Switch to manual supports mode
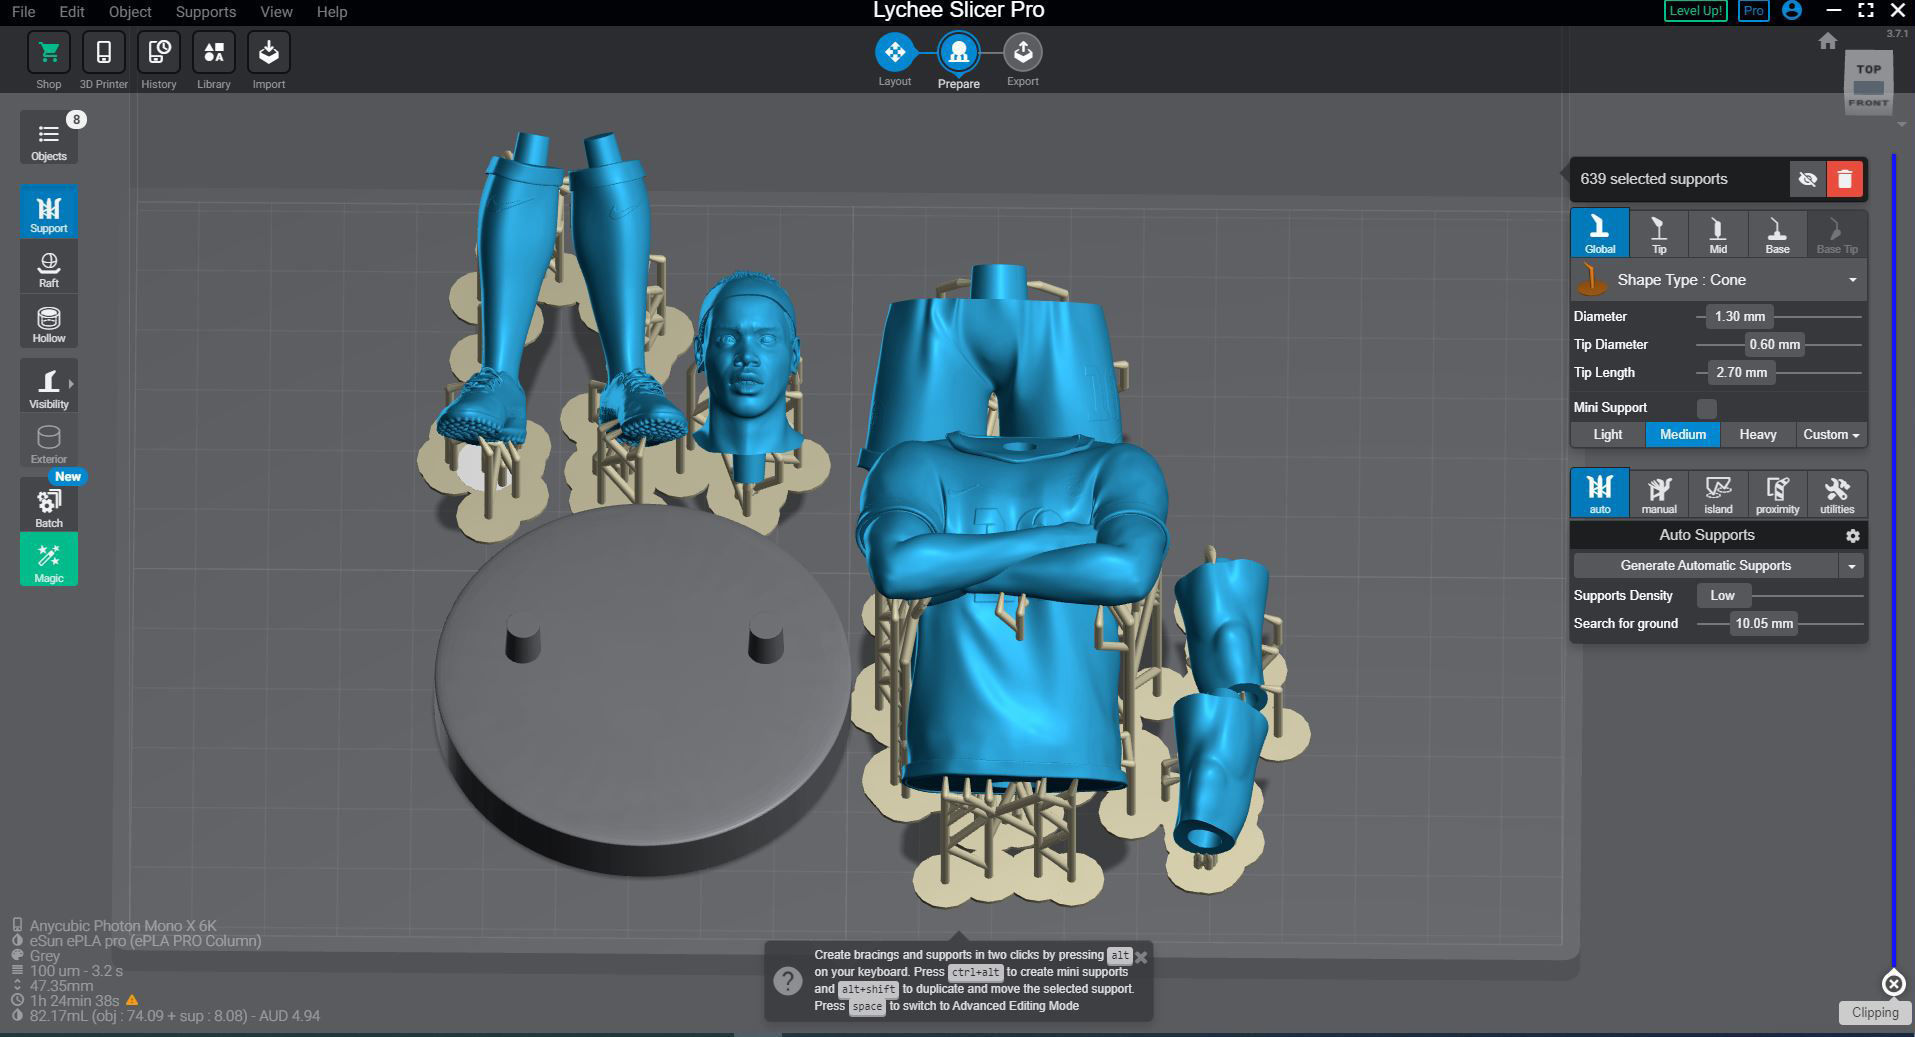The image size is (1915, 1037). click(x=1659, y=493)
